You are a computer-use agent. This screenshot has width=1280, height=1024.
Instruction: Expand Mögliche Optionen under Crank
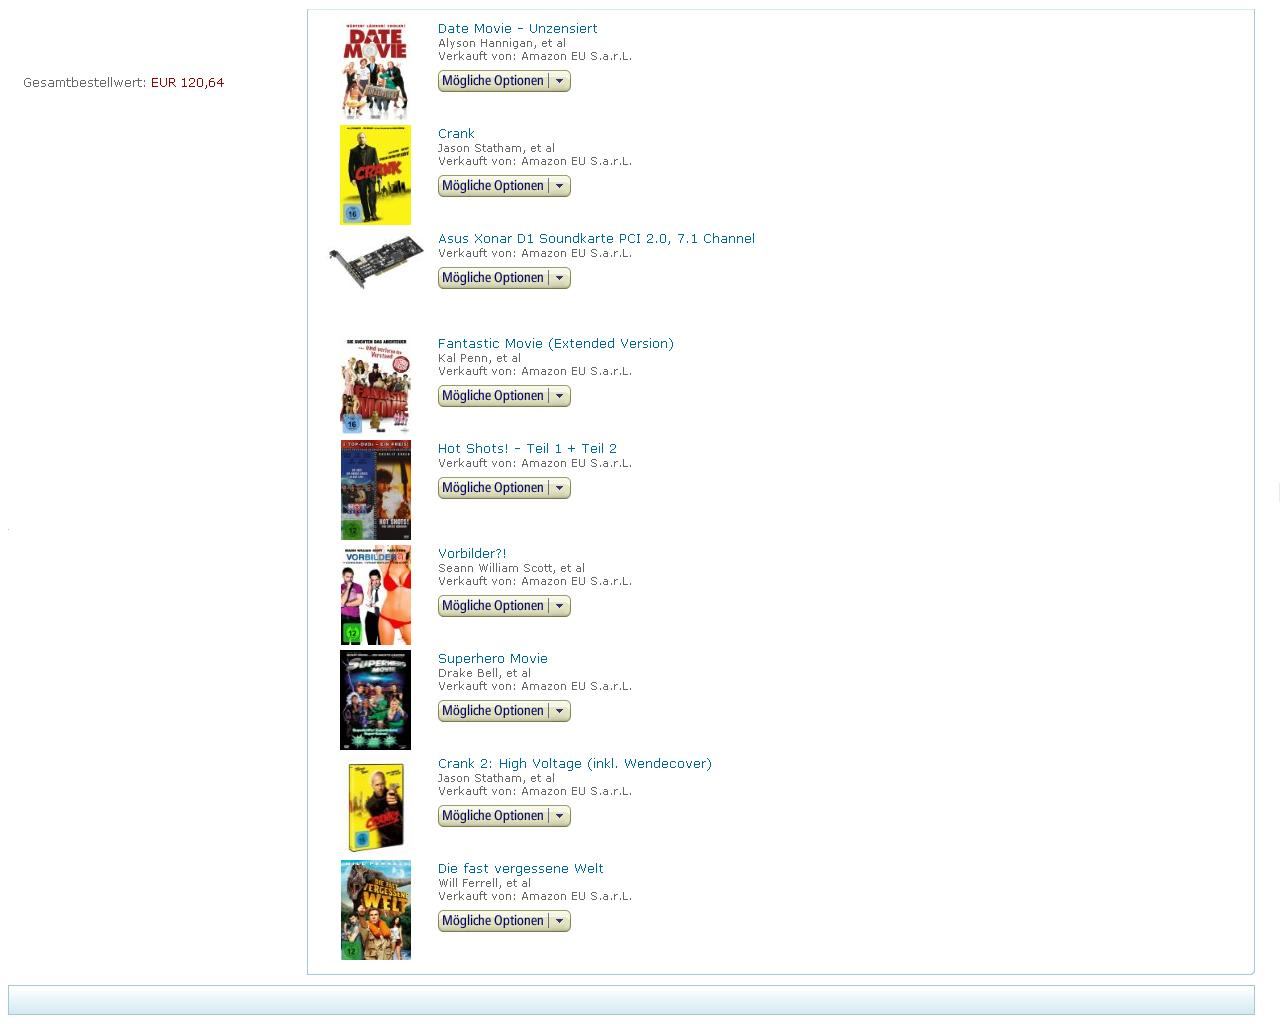(504, 186)
